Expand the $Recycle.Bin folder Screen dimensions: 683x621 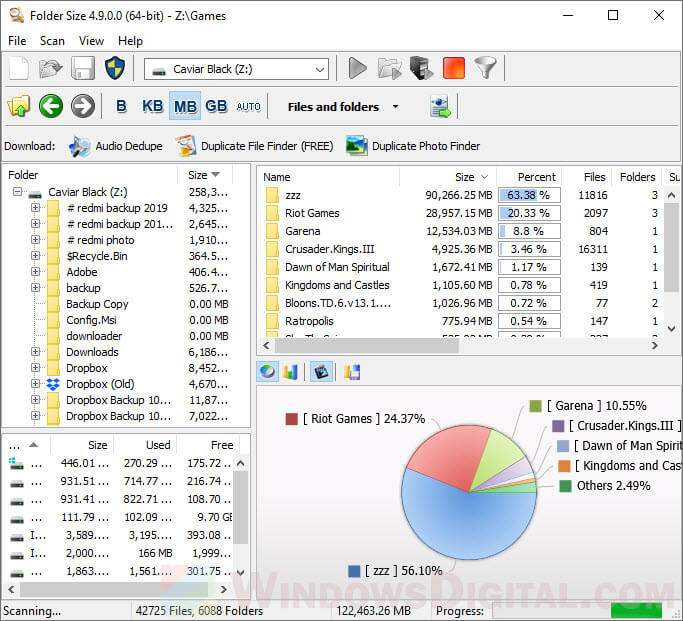tap(35, 256)
